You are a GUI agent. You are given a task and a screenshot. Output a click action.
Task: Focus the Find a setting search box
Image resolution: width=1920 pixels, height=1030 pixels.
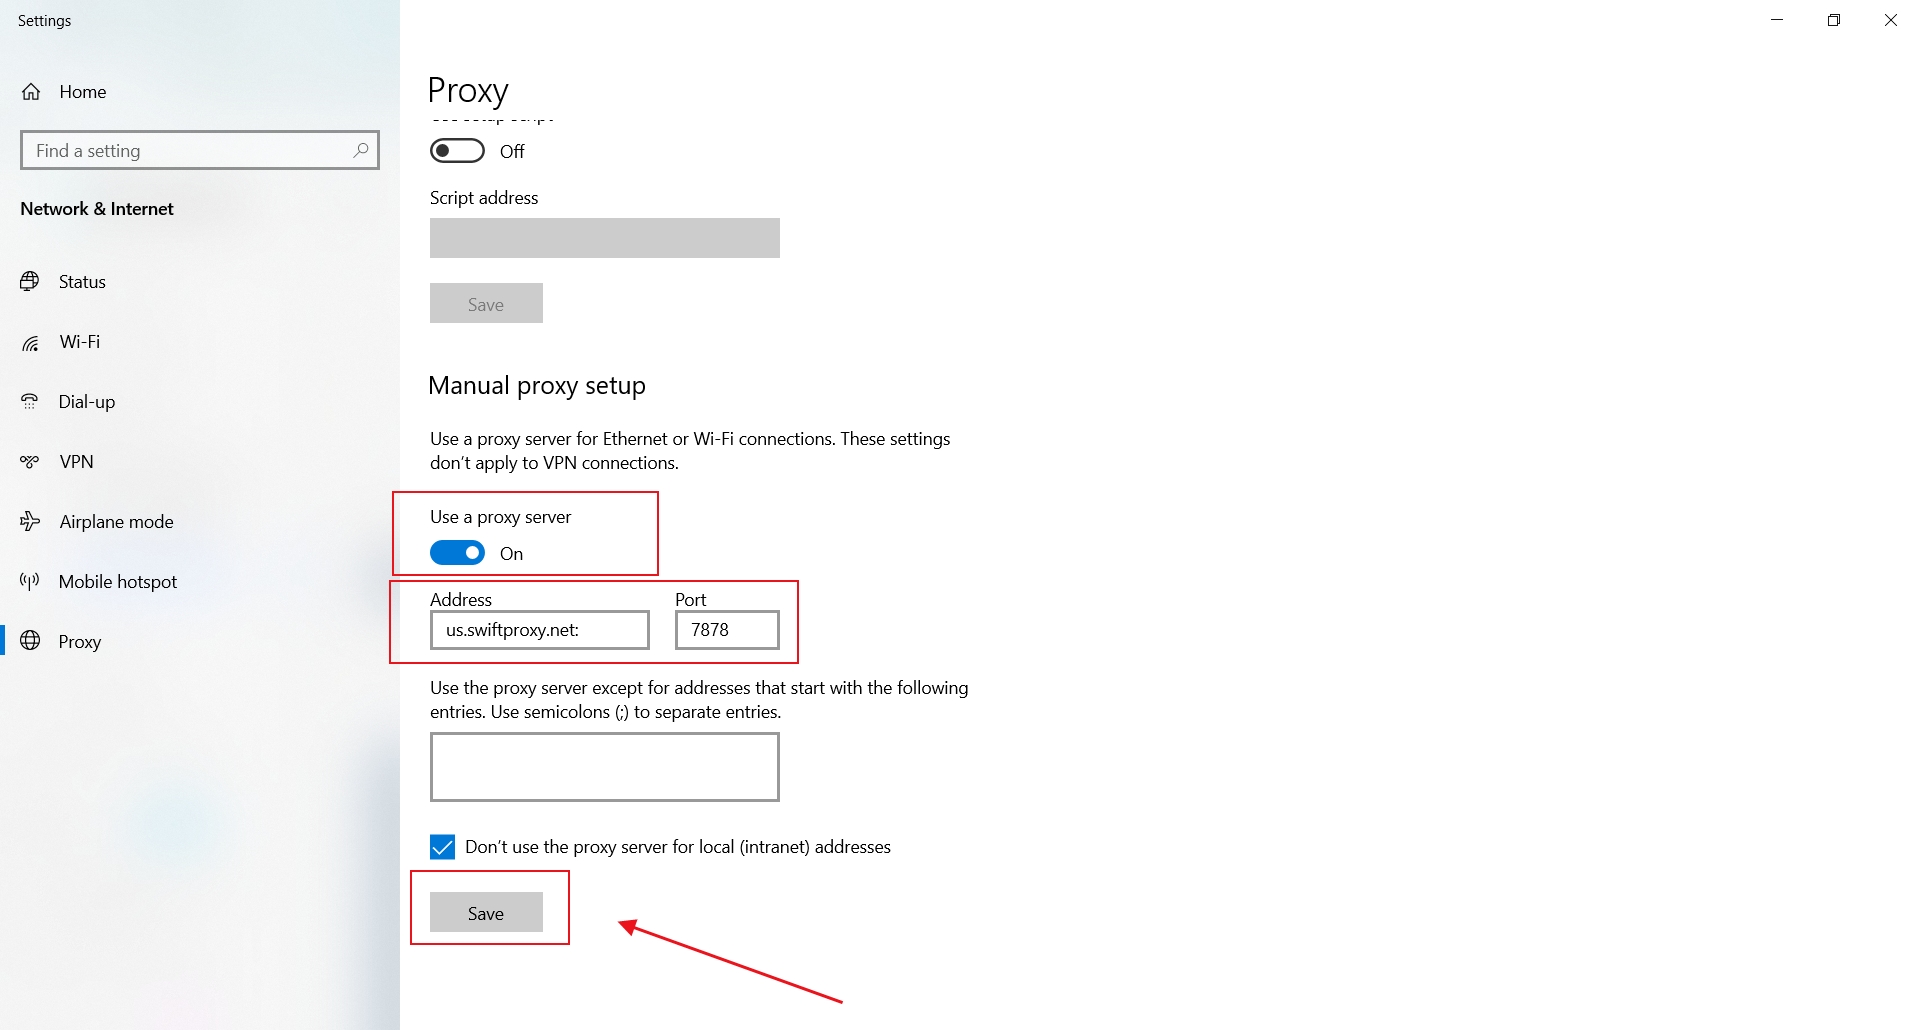pos(190,151)
